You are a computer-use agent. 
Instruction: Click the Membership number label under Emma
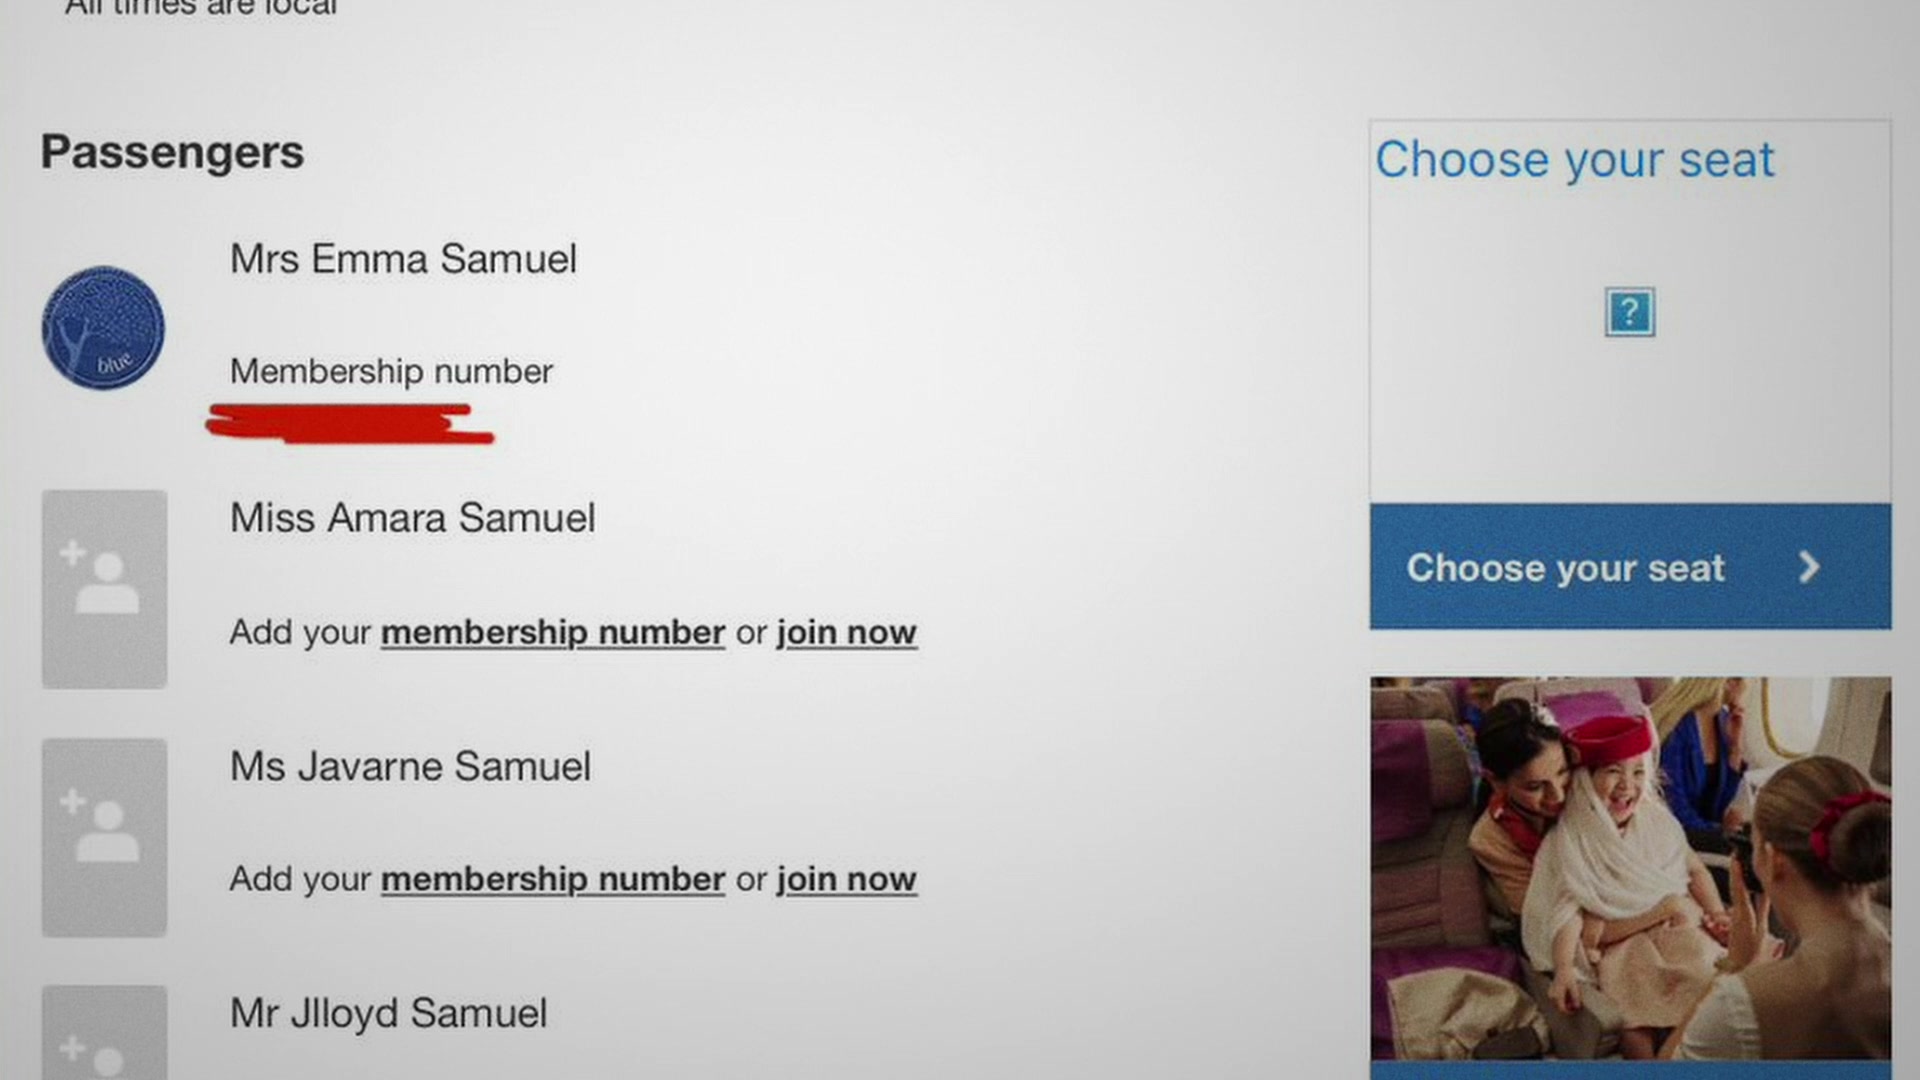pyautogui.click(x=391, y=372)
